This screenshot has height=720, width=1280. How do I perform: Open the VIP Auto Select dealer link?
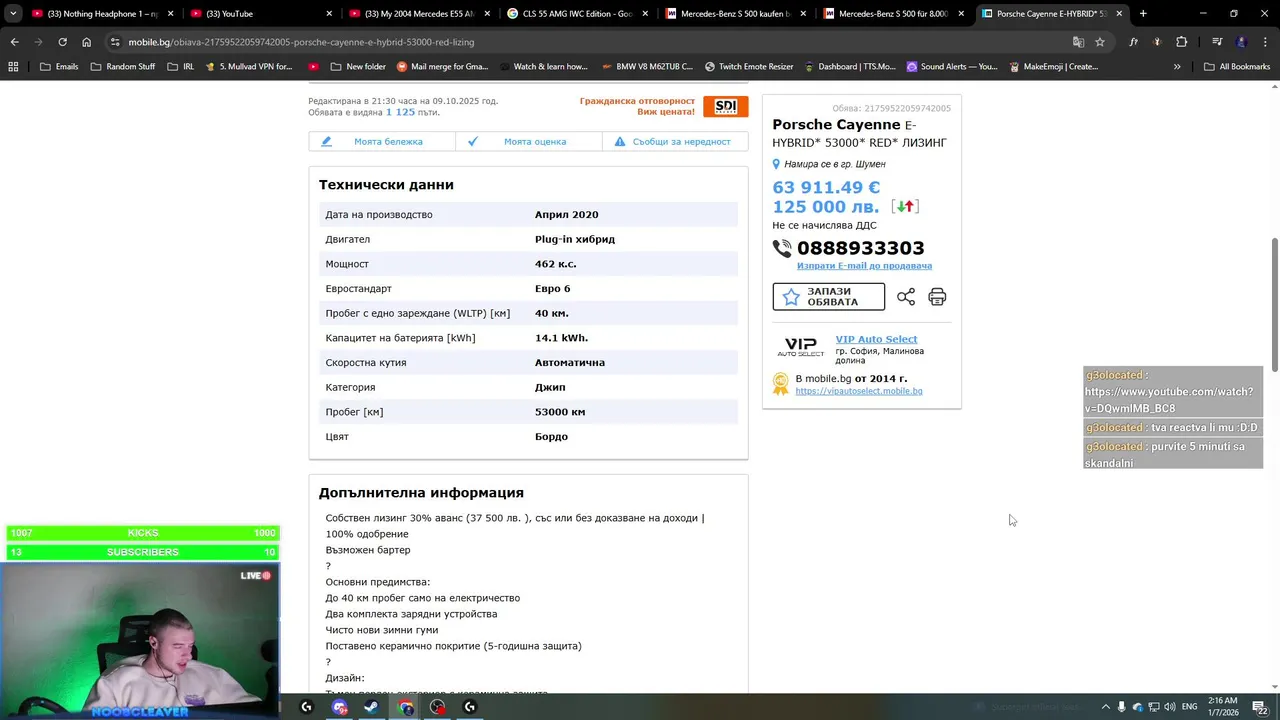pos(876,339)
